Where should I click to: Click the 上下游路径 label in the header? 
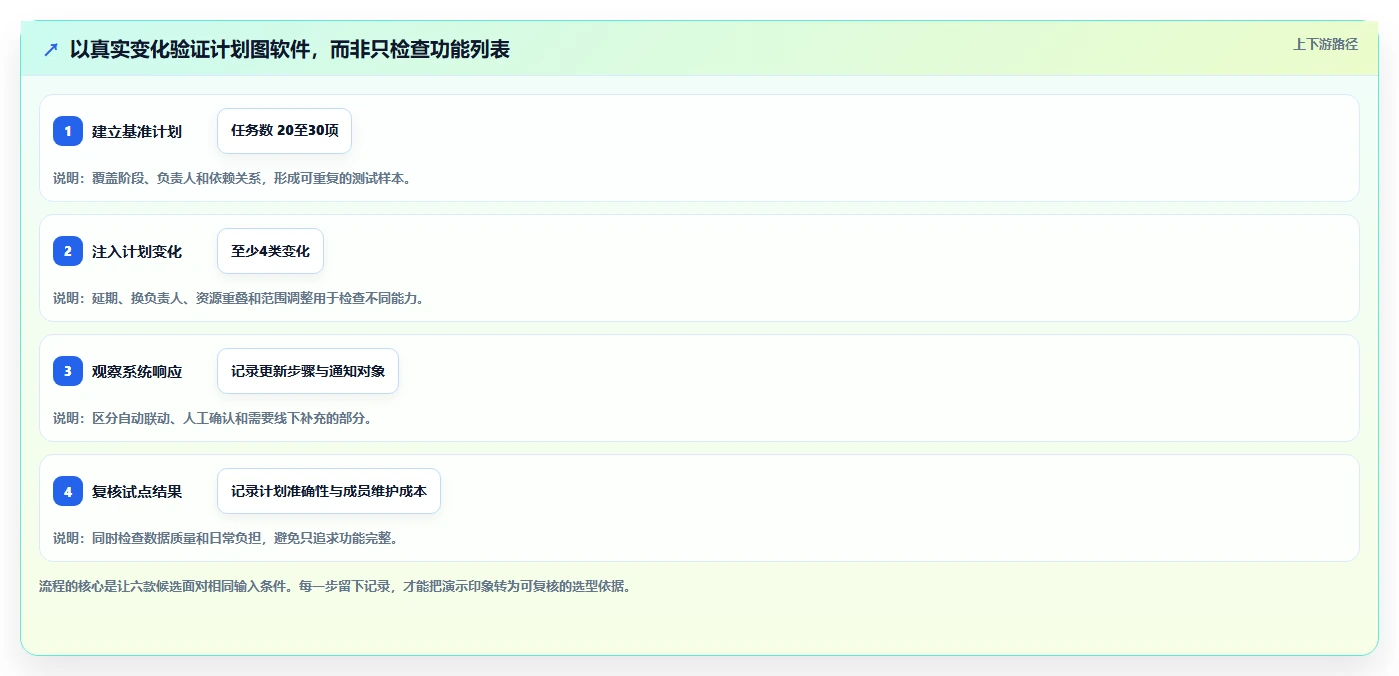1325,44
